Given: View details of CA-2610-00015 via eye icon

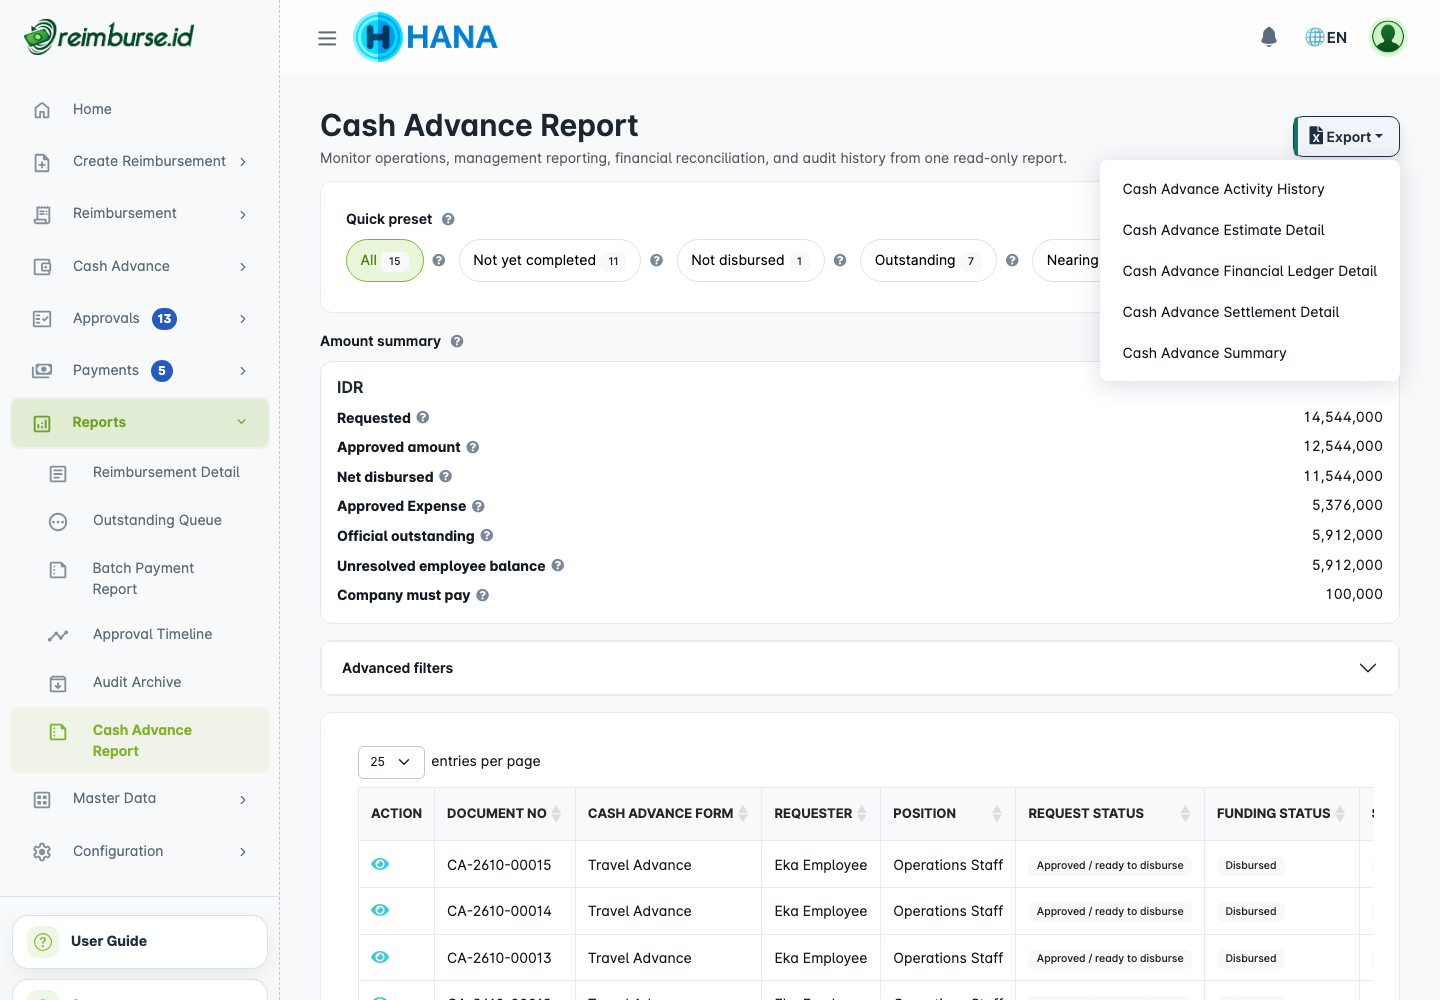Looking at the screenshot, I should [380, 864].
